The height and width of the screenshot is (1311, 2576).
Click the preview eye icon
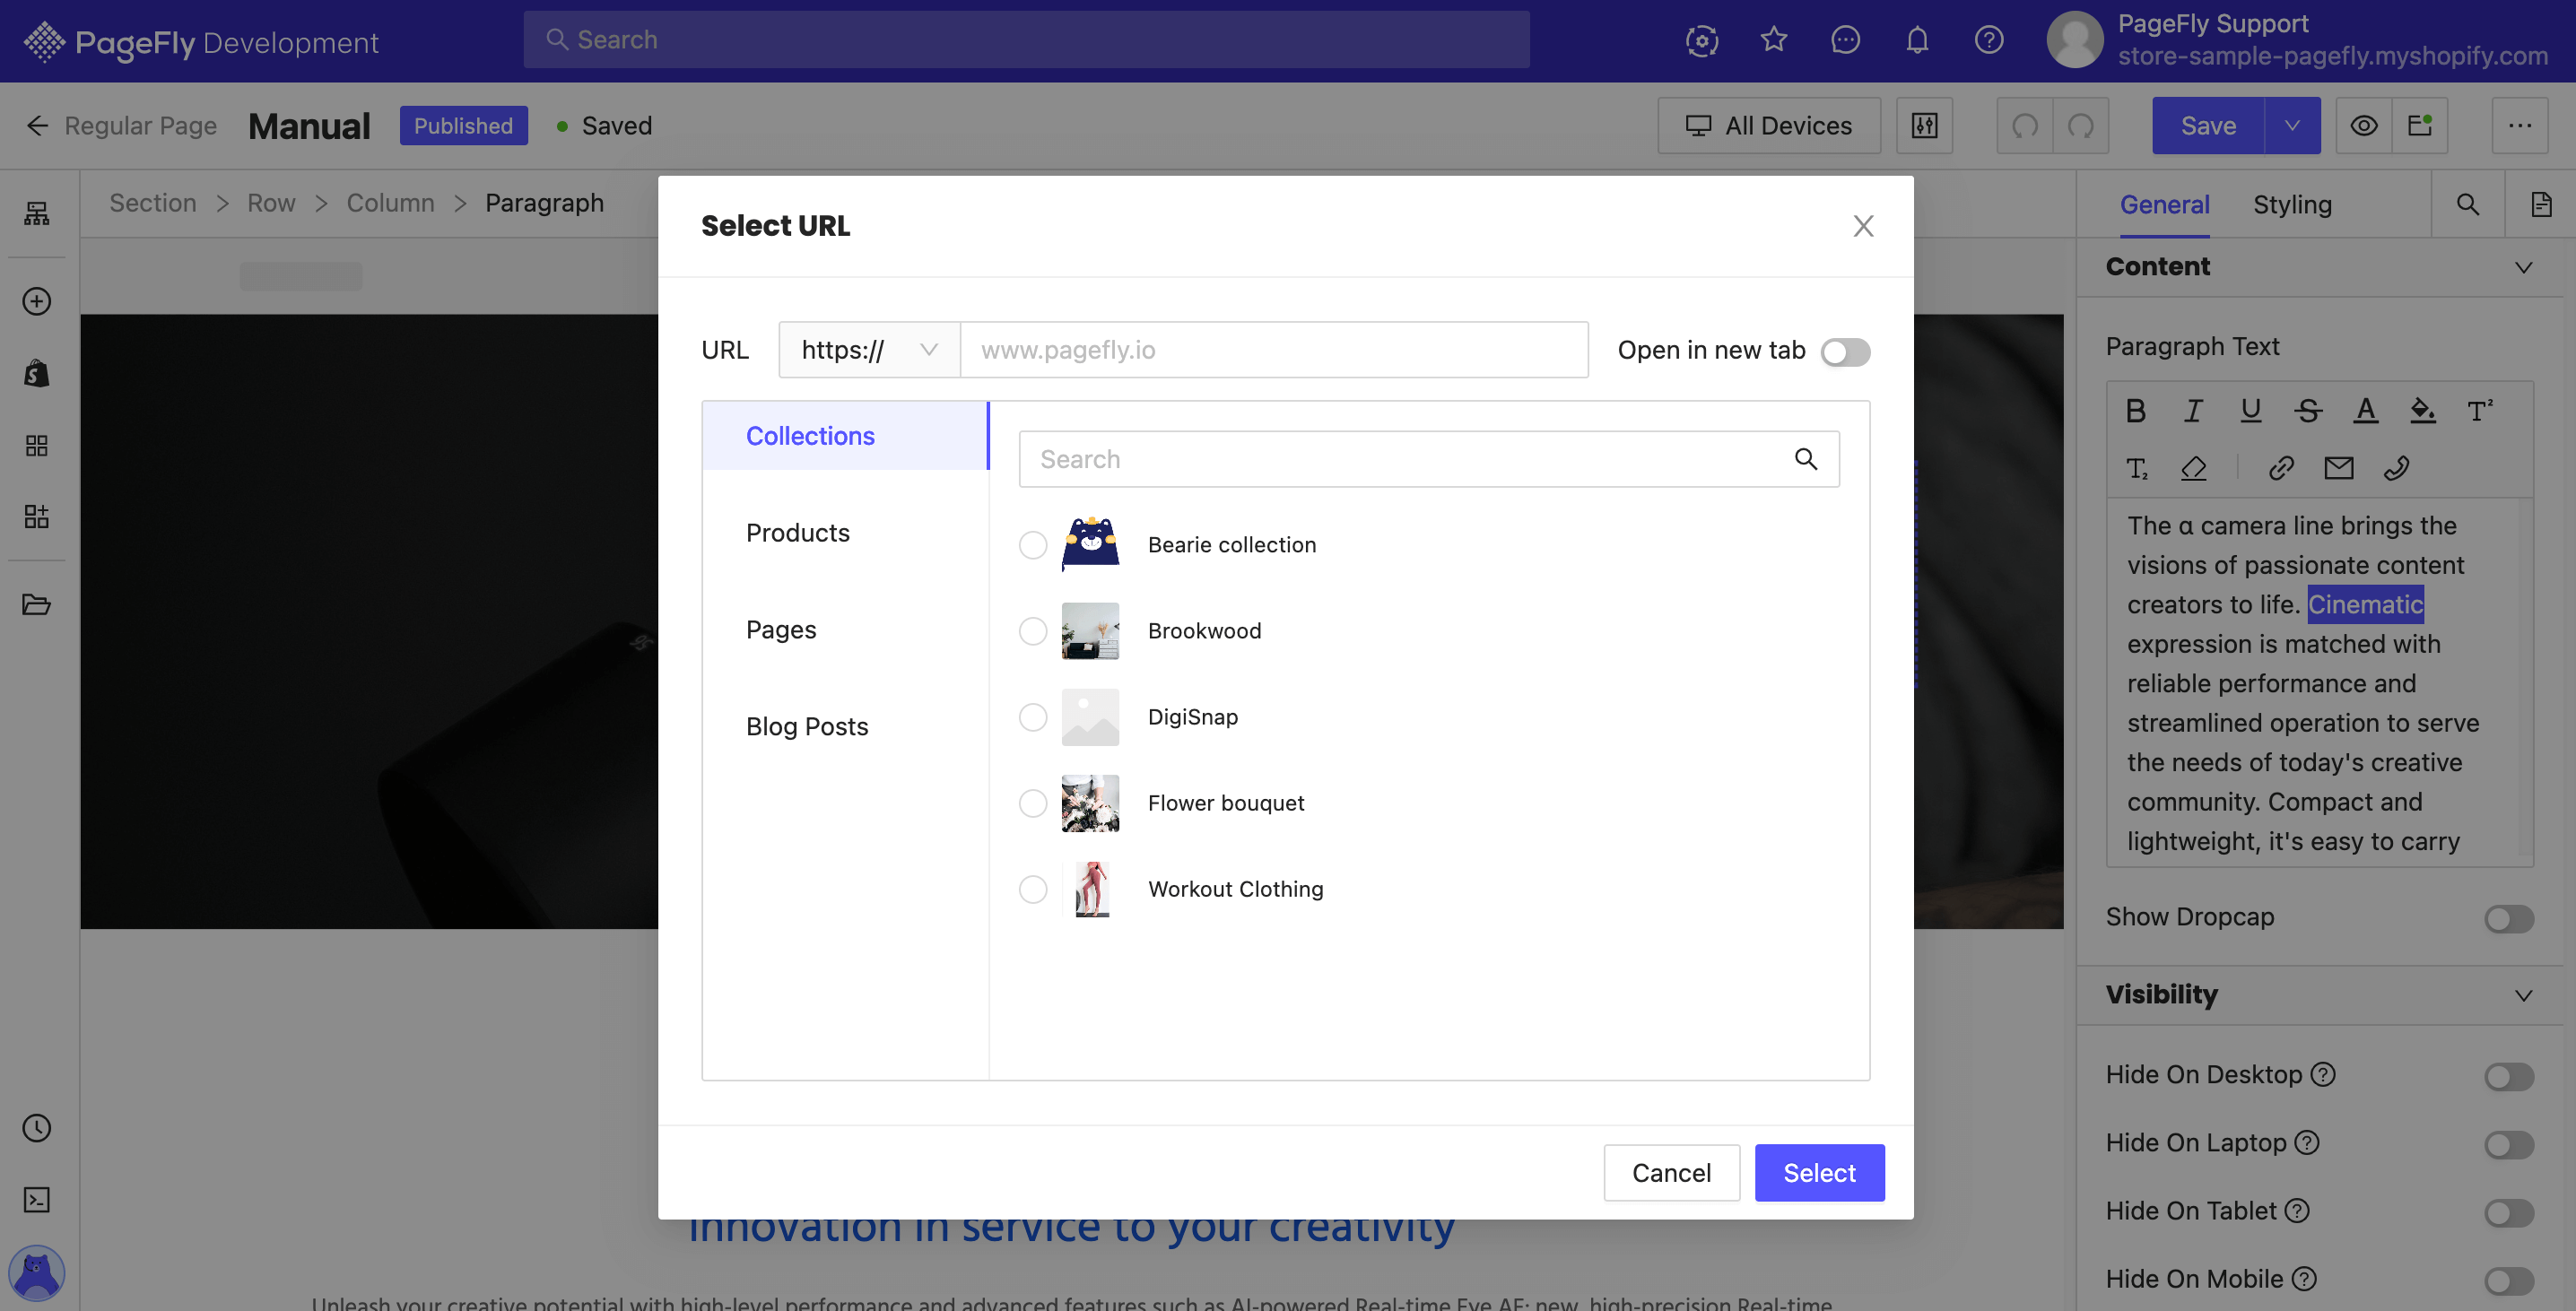pos(2364,125)
